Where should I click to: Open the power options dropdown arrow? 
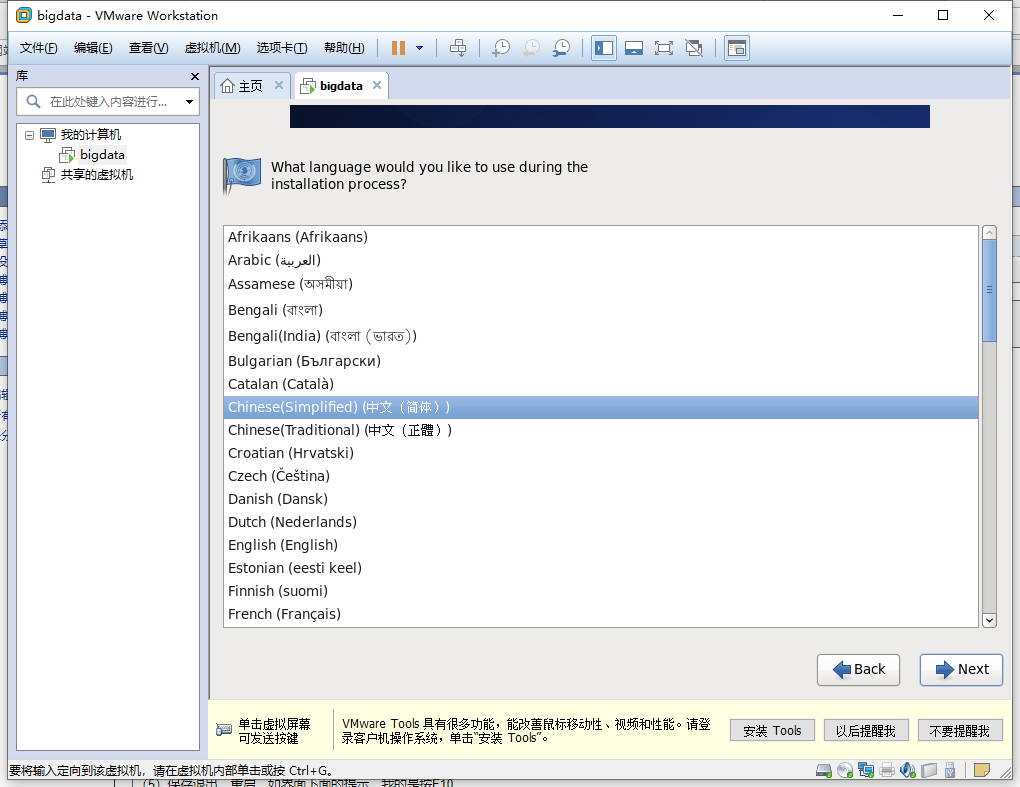pyautogui.click(x=420, y=47)
